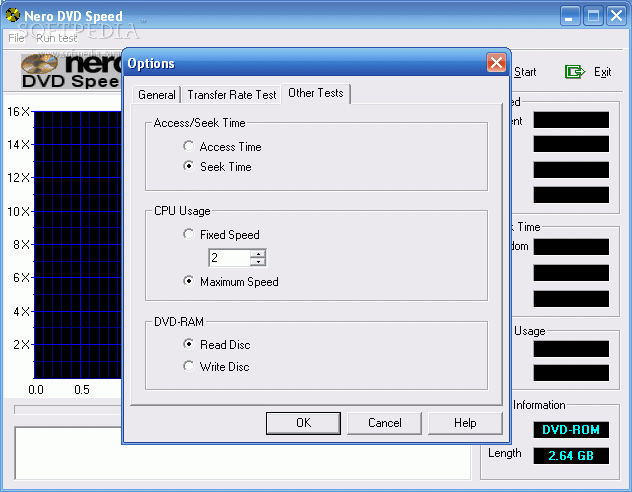Select the Other Tests tab
Image resolution: width=632 pixels, height=492 pixels.
[316, 93]
